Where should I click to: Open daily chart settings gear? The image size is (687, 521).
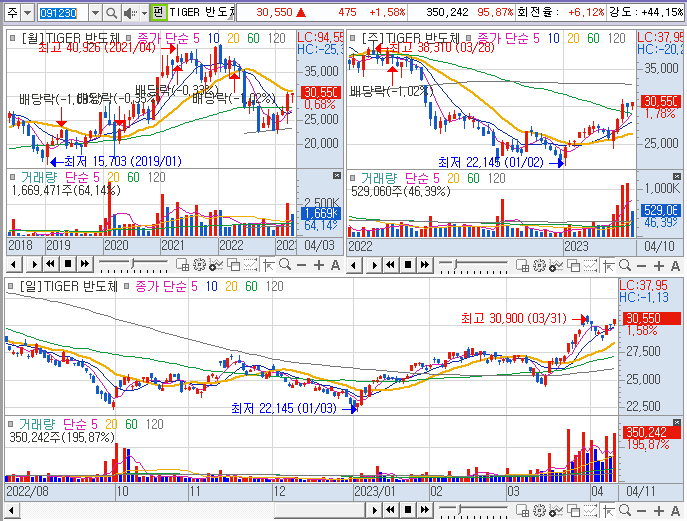pyautogui.click(x=539, y=510)
